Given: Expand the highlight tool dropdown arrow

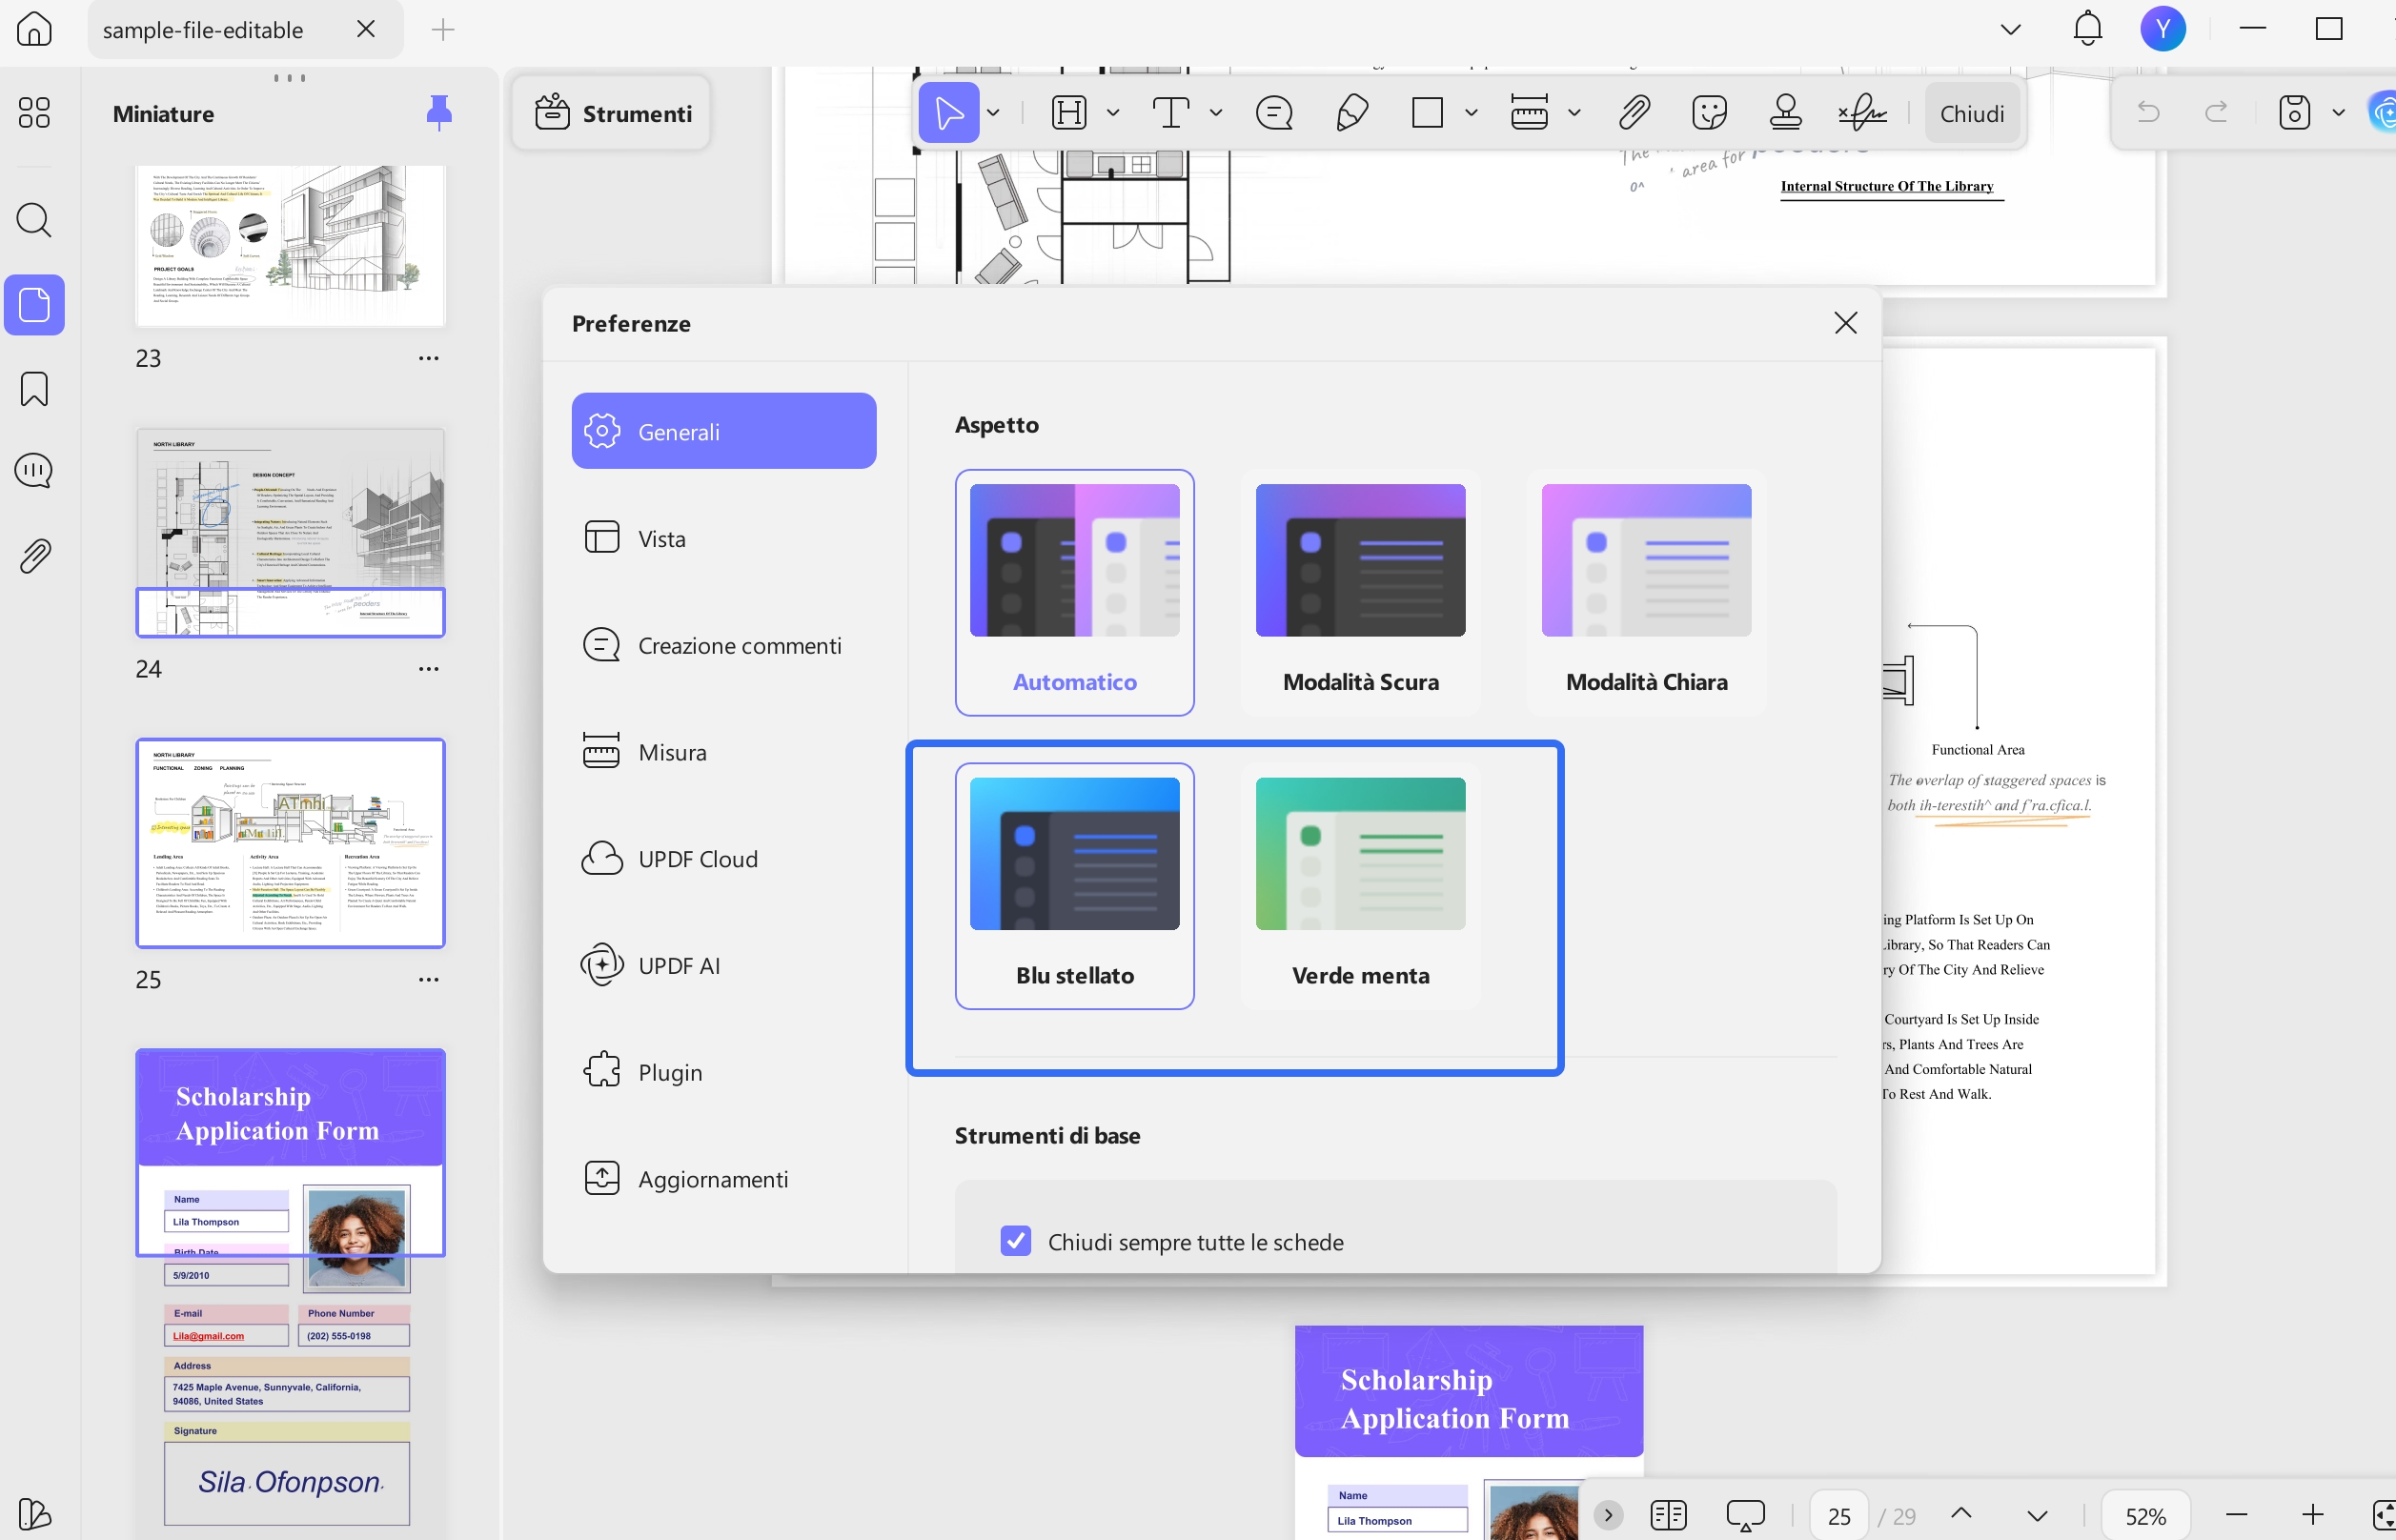Looking at the screenshot, I should click(x=1113, y=113).
